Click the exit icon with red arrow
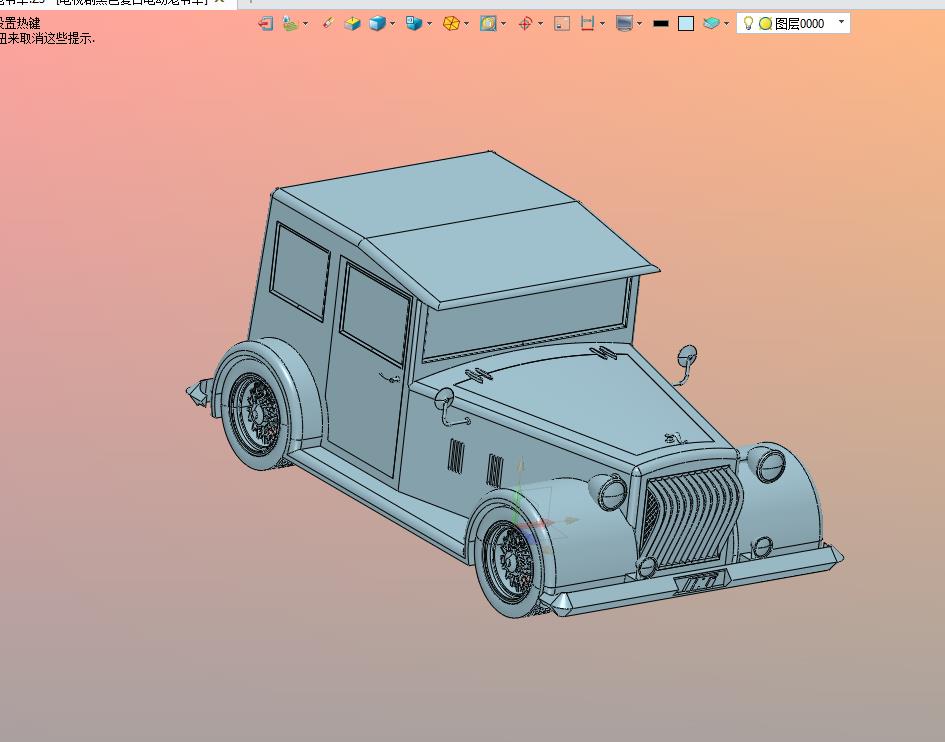Viewport: 945px width, 742px height. [x=265, y=24]
